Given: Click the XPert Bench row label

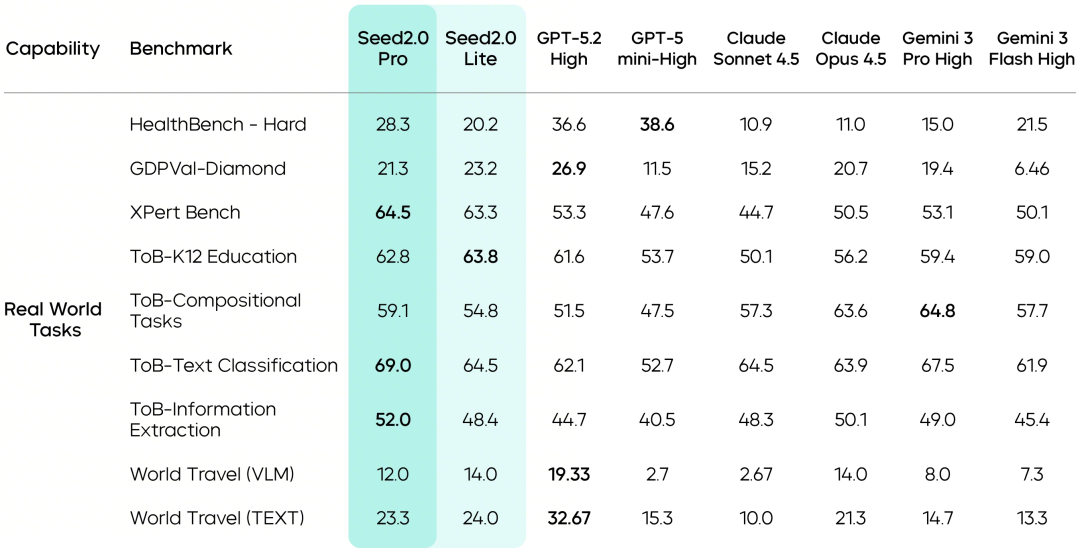Looking at the screenshot, I should click(x=185, y=212).
